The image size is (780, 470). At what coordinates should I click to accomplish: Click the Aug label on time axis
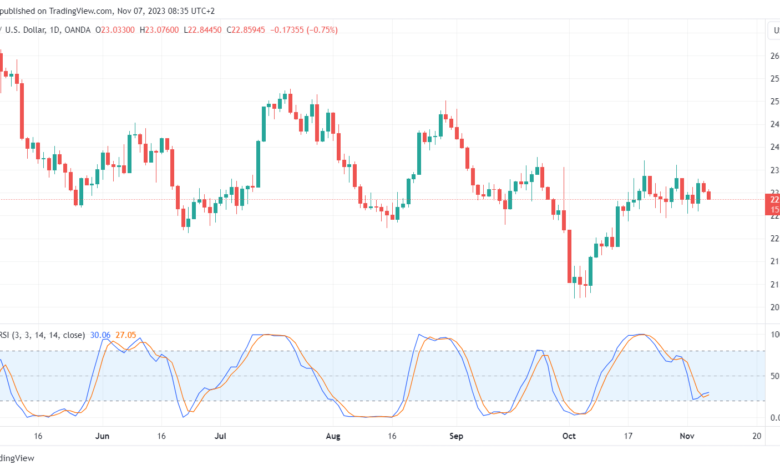333,436
